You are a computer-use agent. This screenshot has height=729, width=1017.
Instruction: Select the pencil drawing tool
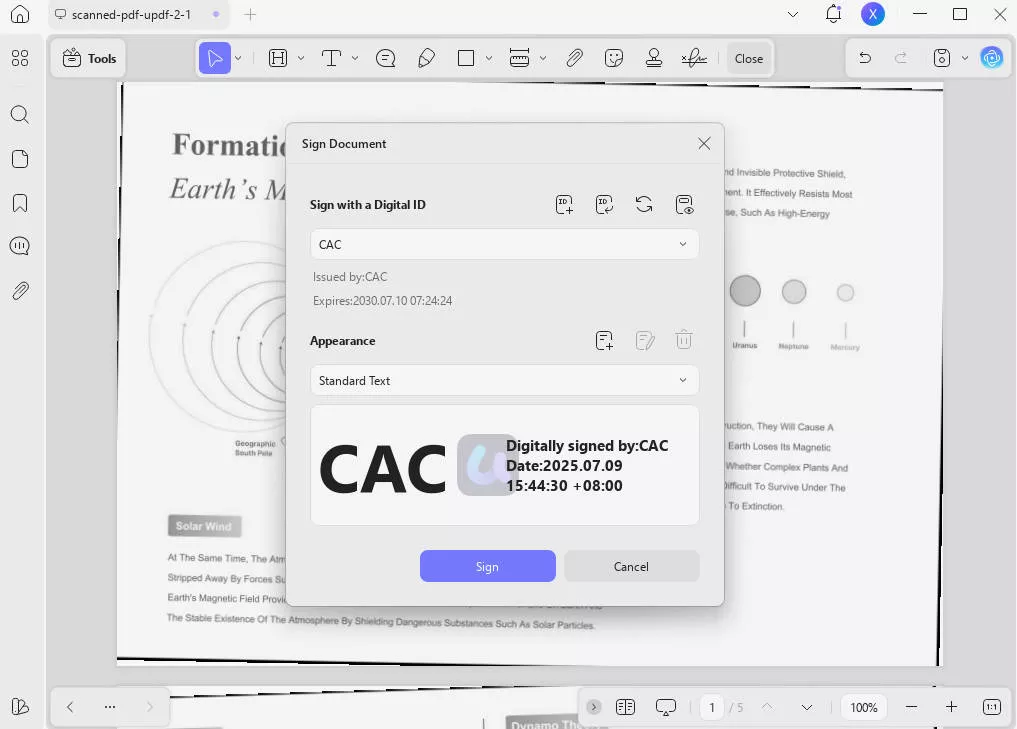point(426,58)
